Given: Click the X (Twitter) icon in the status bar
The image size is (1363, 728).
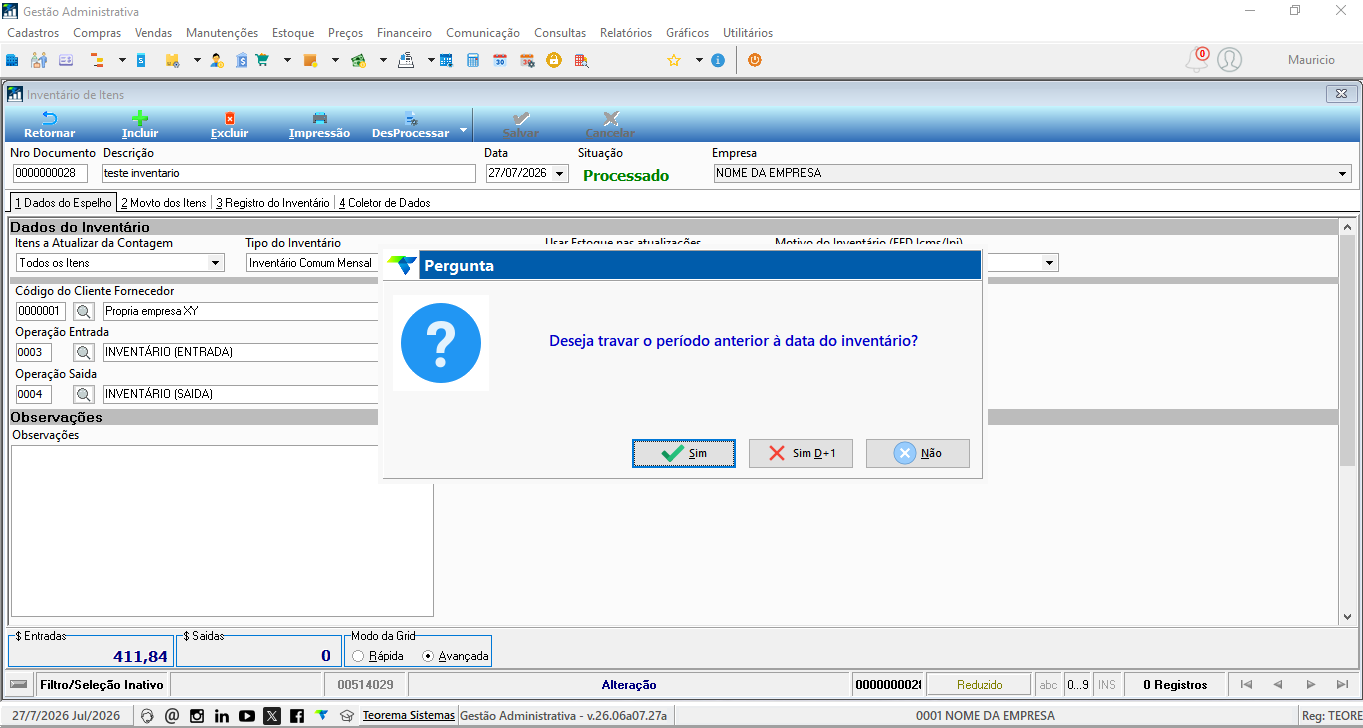Looking at the screenshot, I should coord(272,716).
